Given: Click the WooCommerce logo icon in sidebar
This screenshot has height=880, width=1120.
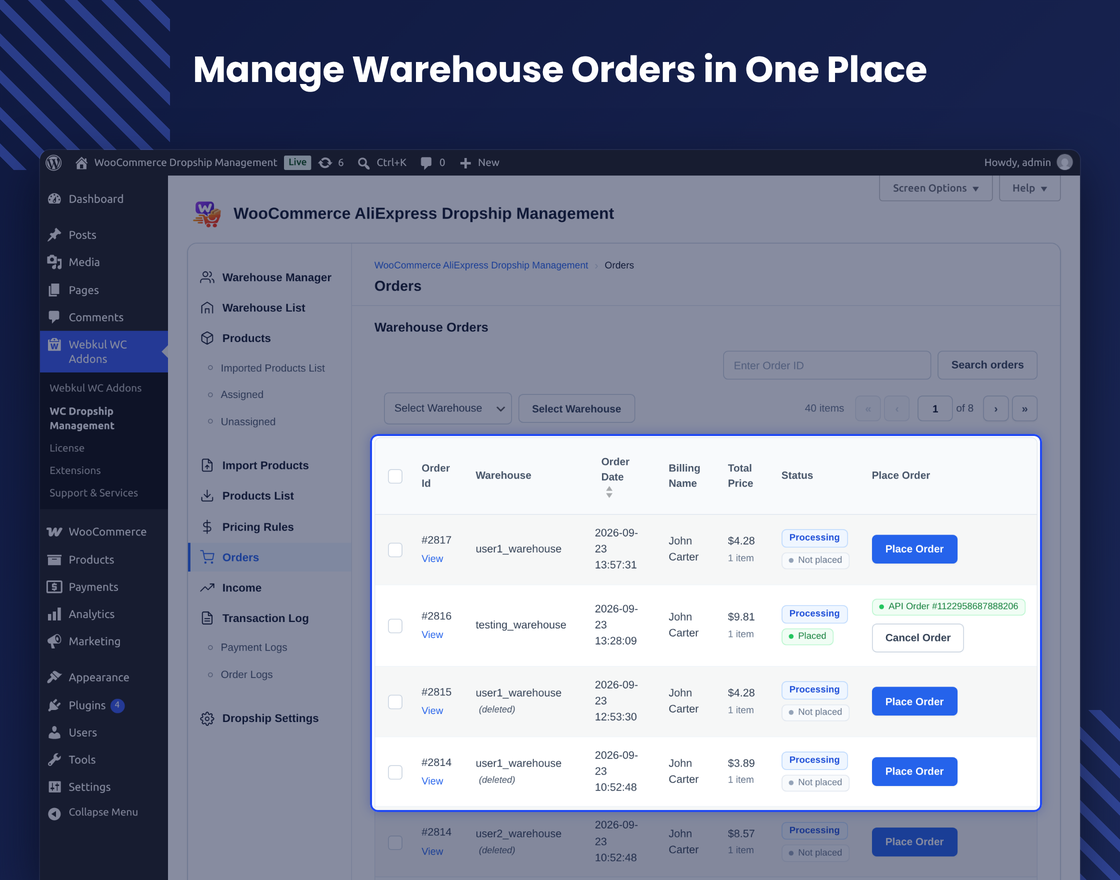Looking at the screenshot, I should pos(54,531).
